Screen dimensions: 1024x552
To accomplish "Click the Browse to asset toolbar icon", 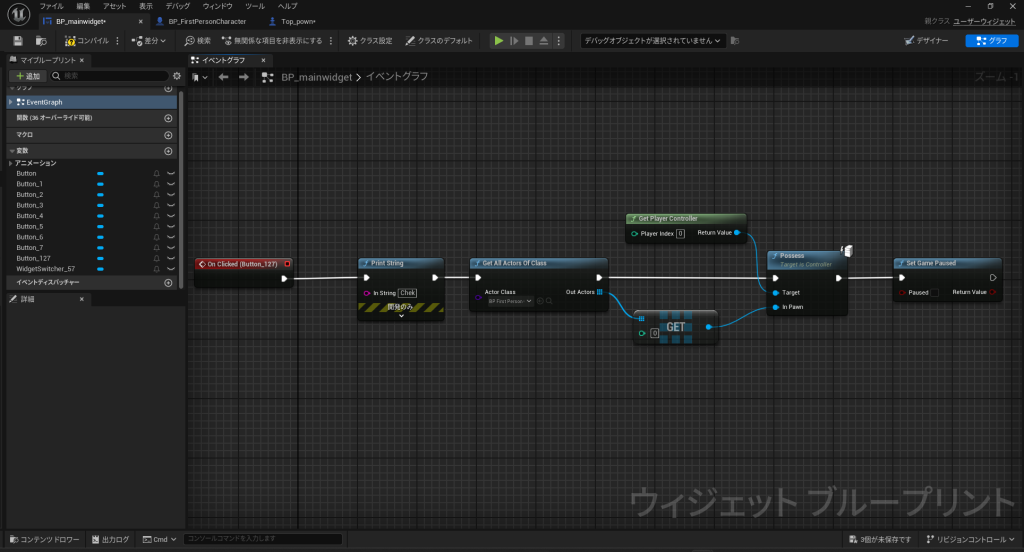I will pyautogui.click(x=41, y=41).
